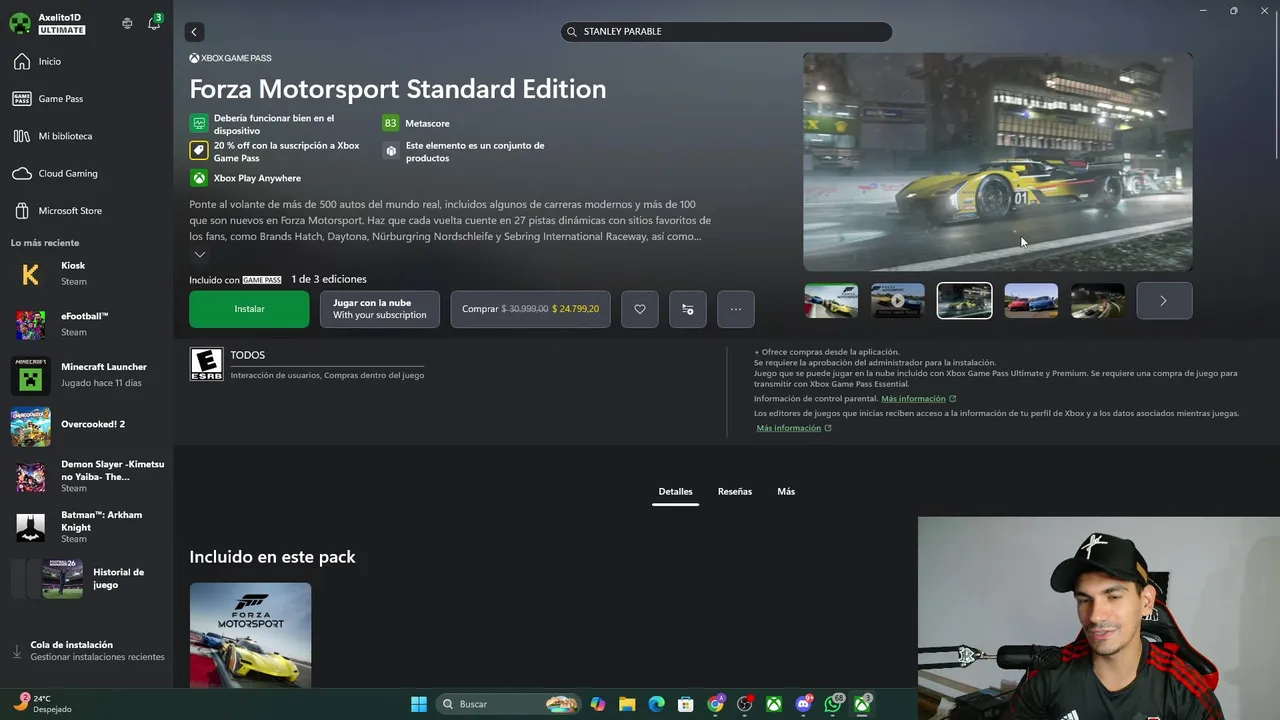Click the taskbar Buscar search box

click(511, 704)
